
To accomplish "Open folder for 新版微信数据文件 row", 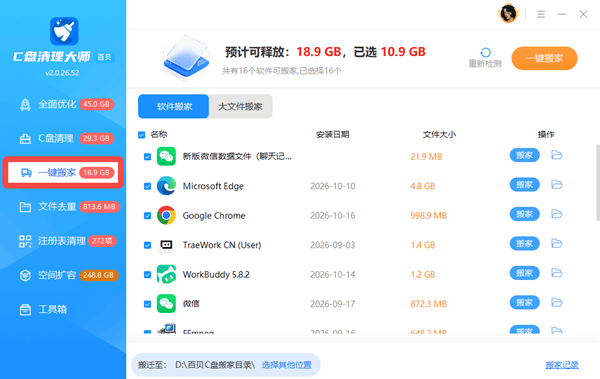I will 556,155.
